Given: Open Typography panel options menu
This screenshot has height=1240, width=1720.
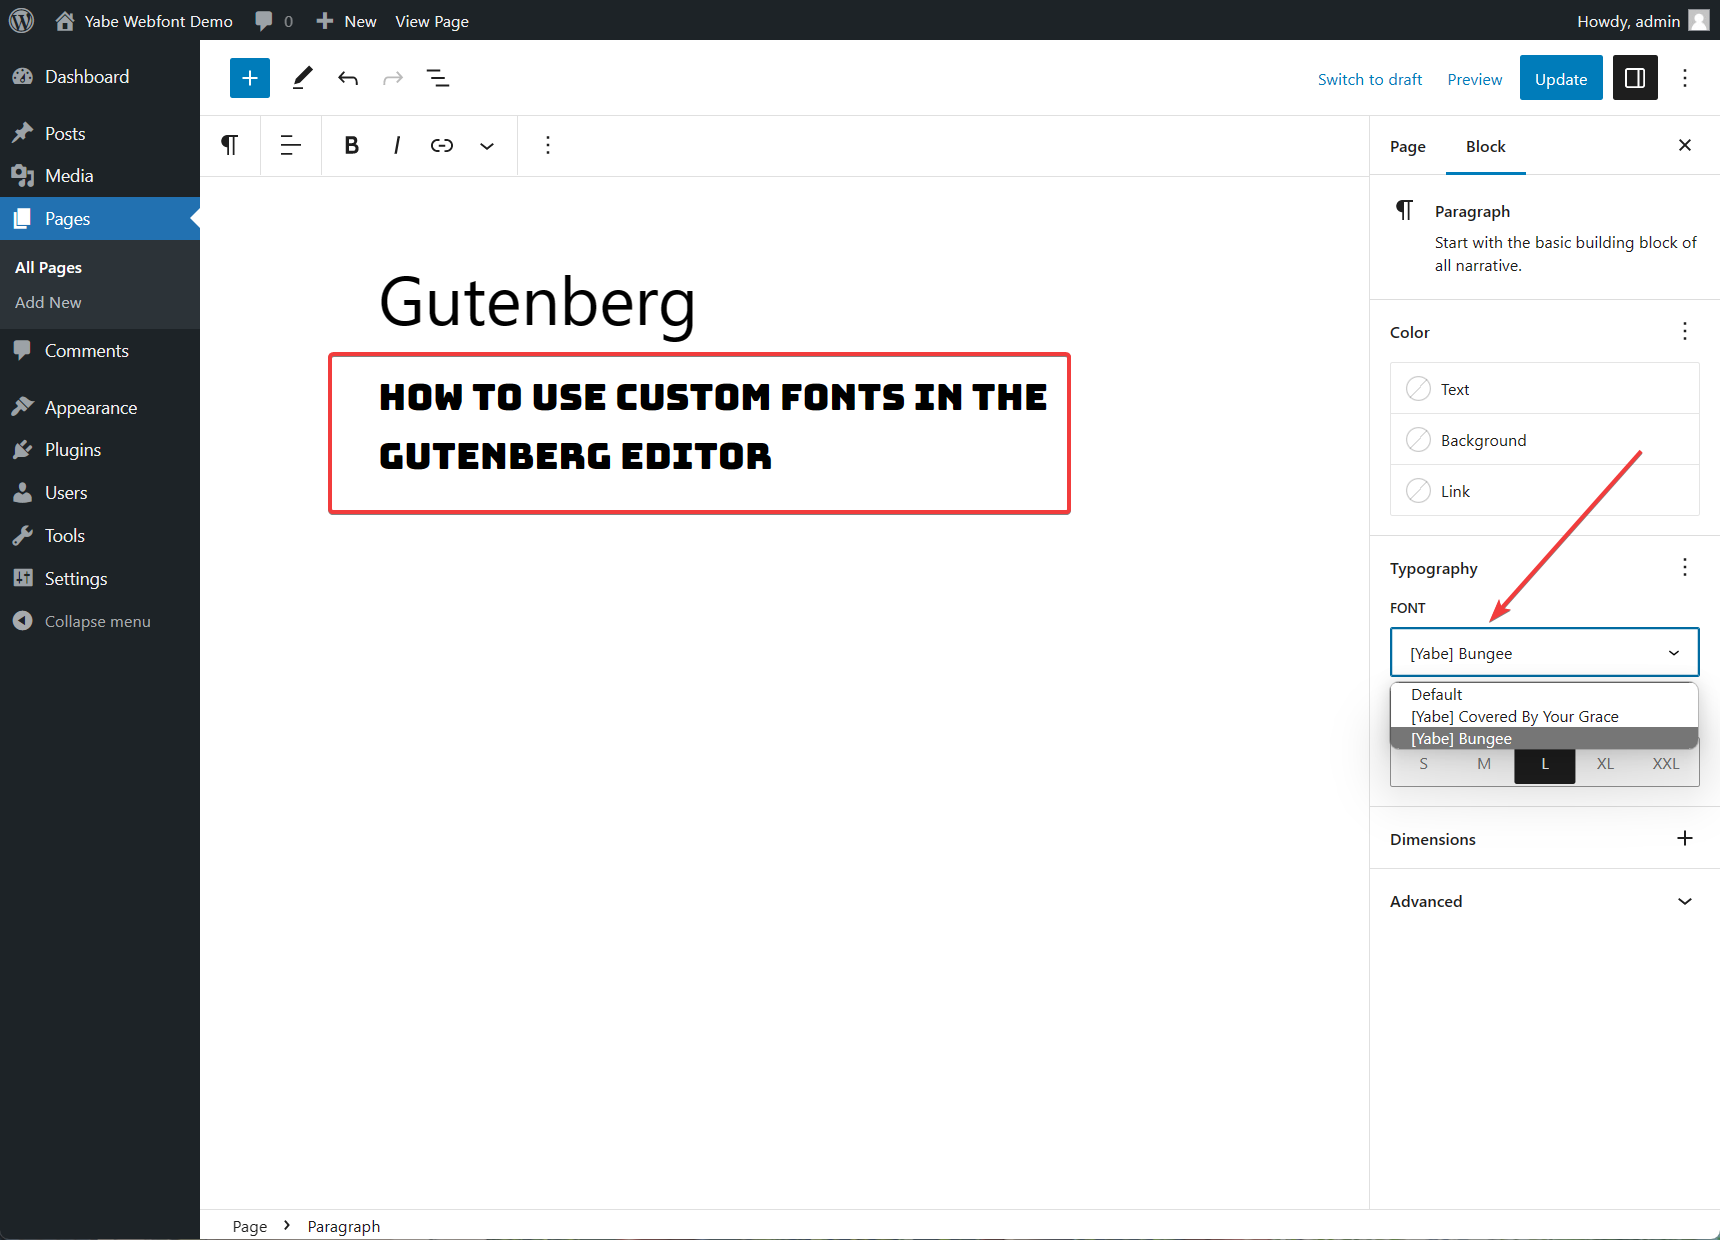Looking at the screenshot, I should 1685,568.
